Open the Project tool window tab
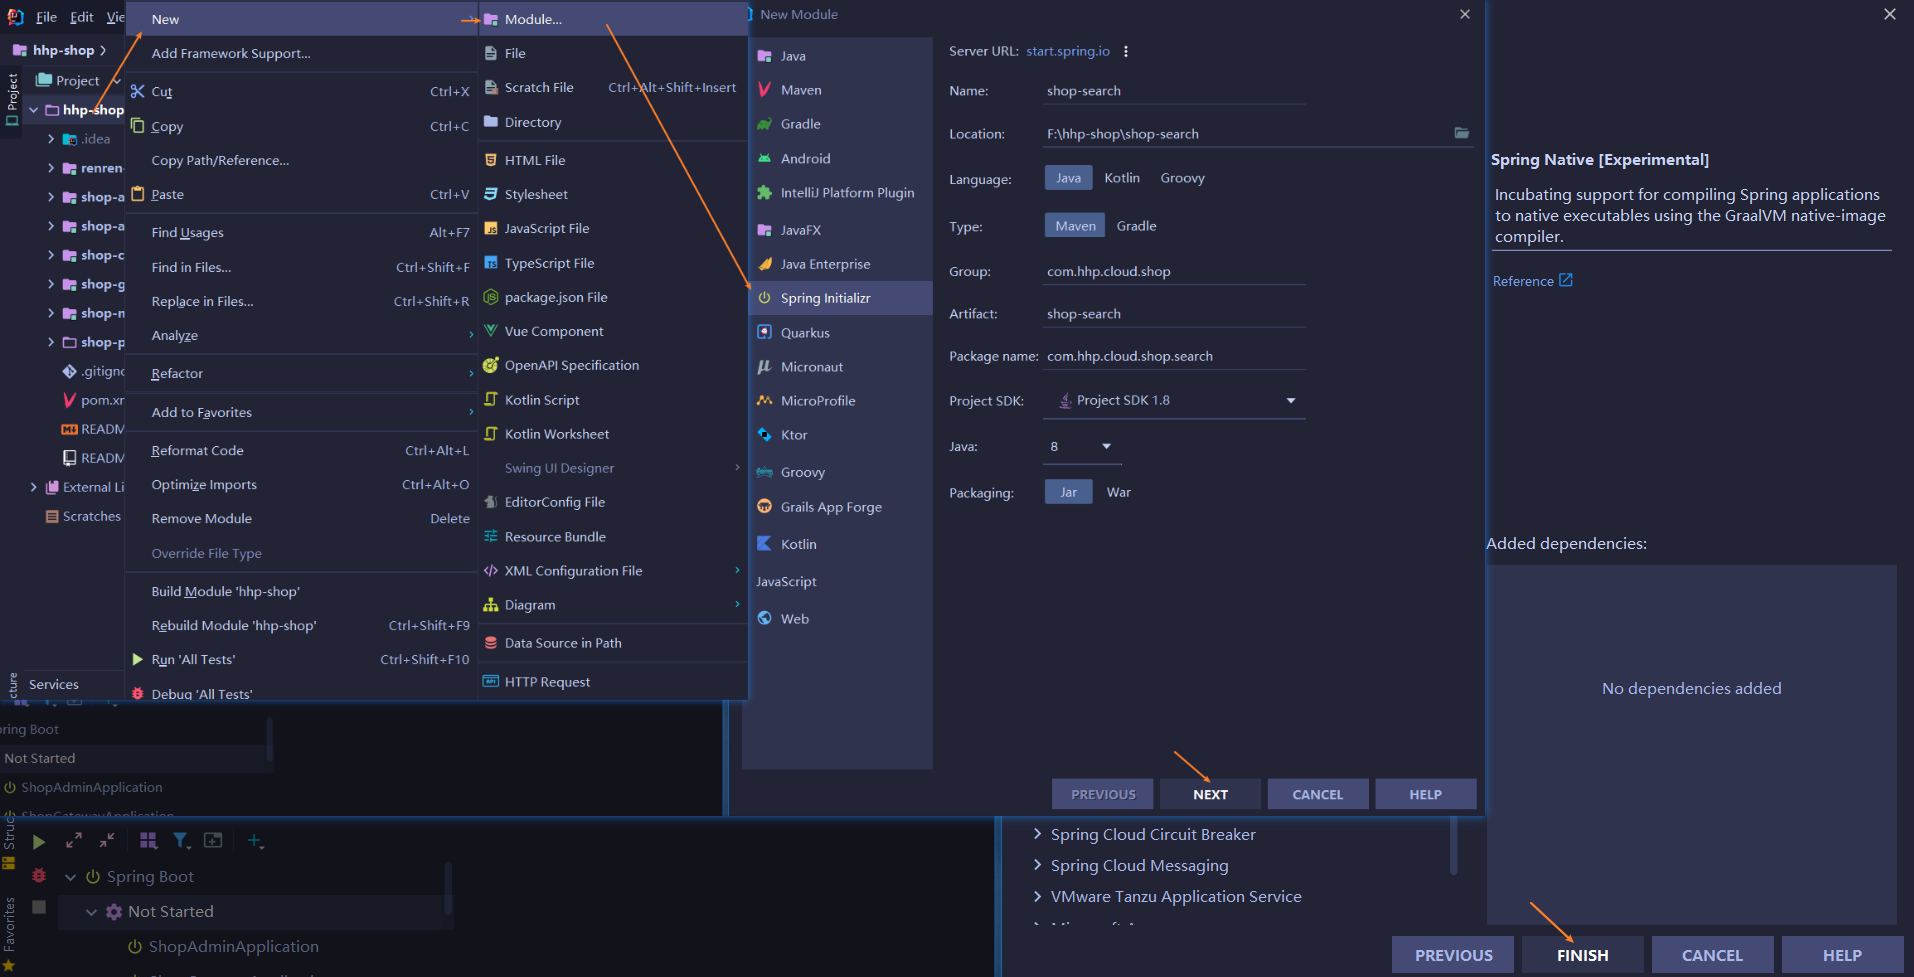 (x=12, y=99)
